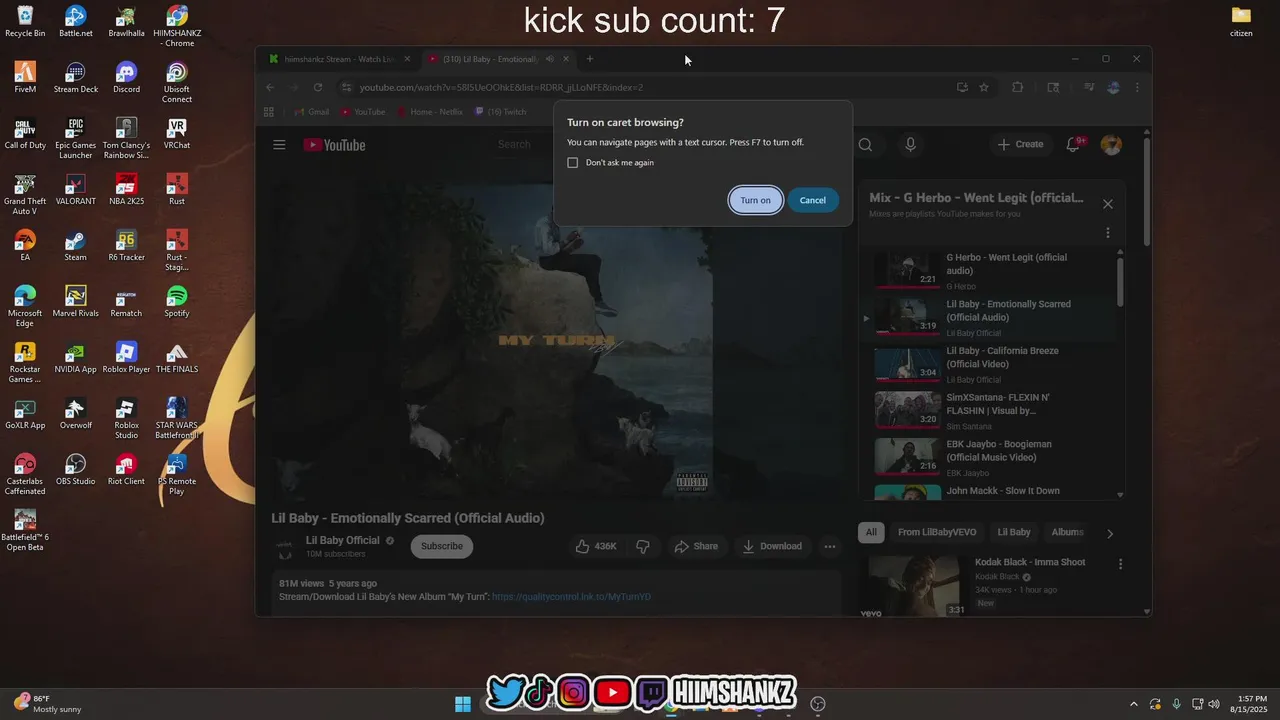Open Windows Start menu
The width and height of the screenshot is (1280, 720).
(x=463, y=704)
